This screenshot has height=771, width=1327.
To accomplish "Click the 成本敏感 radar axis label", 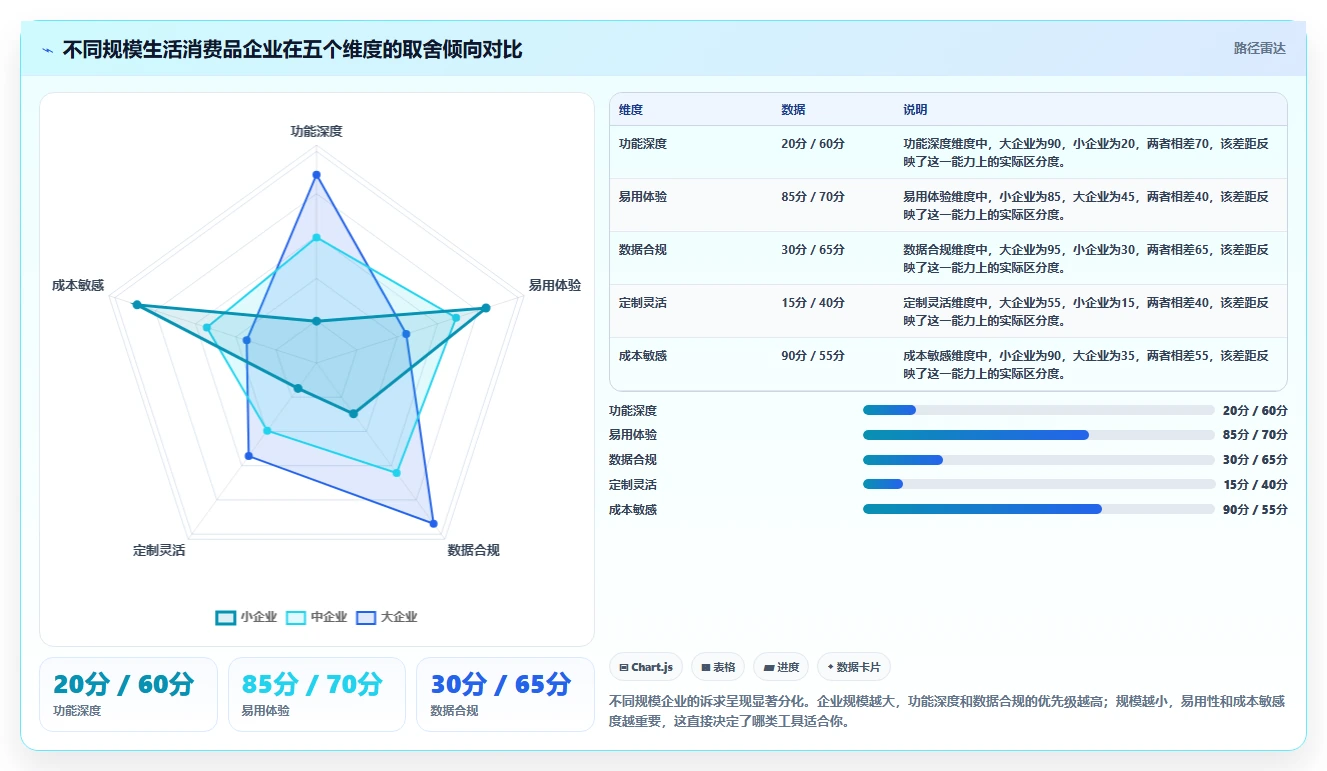I will [78, 286].
